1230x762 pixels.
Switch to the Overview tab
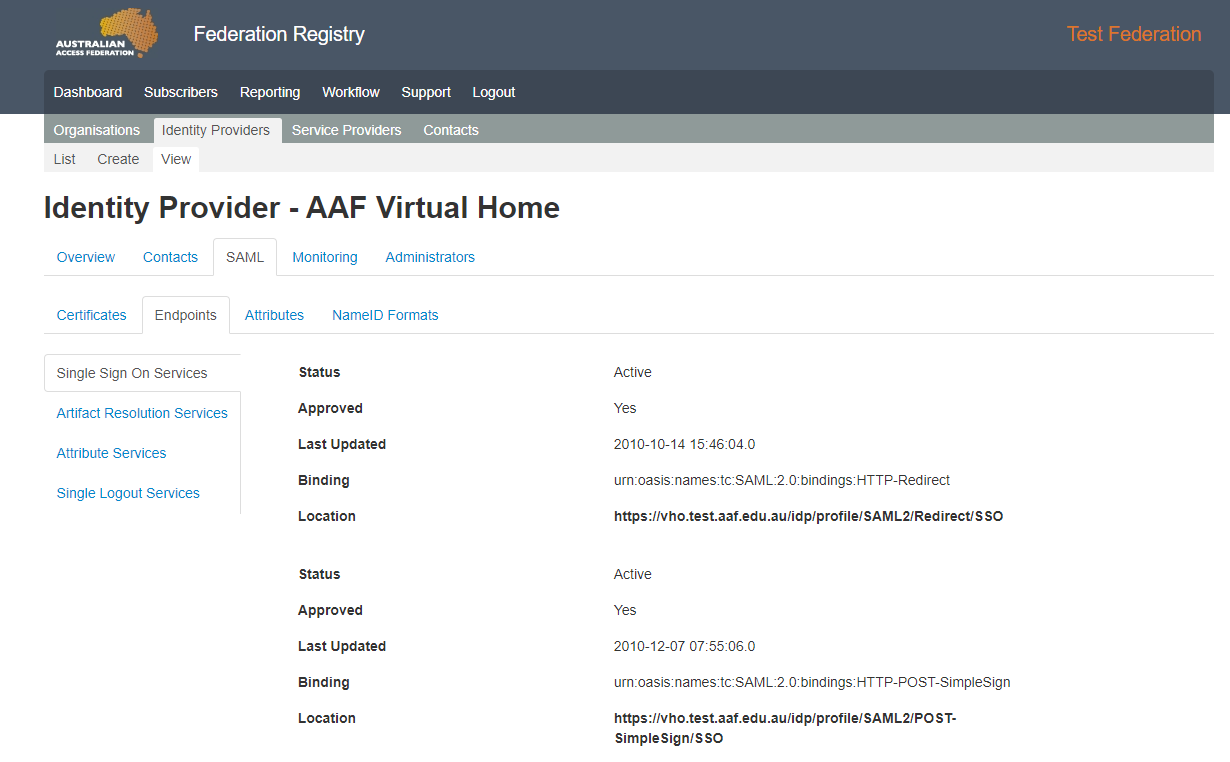pyautogui.click(x=86, y=257)
